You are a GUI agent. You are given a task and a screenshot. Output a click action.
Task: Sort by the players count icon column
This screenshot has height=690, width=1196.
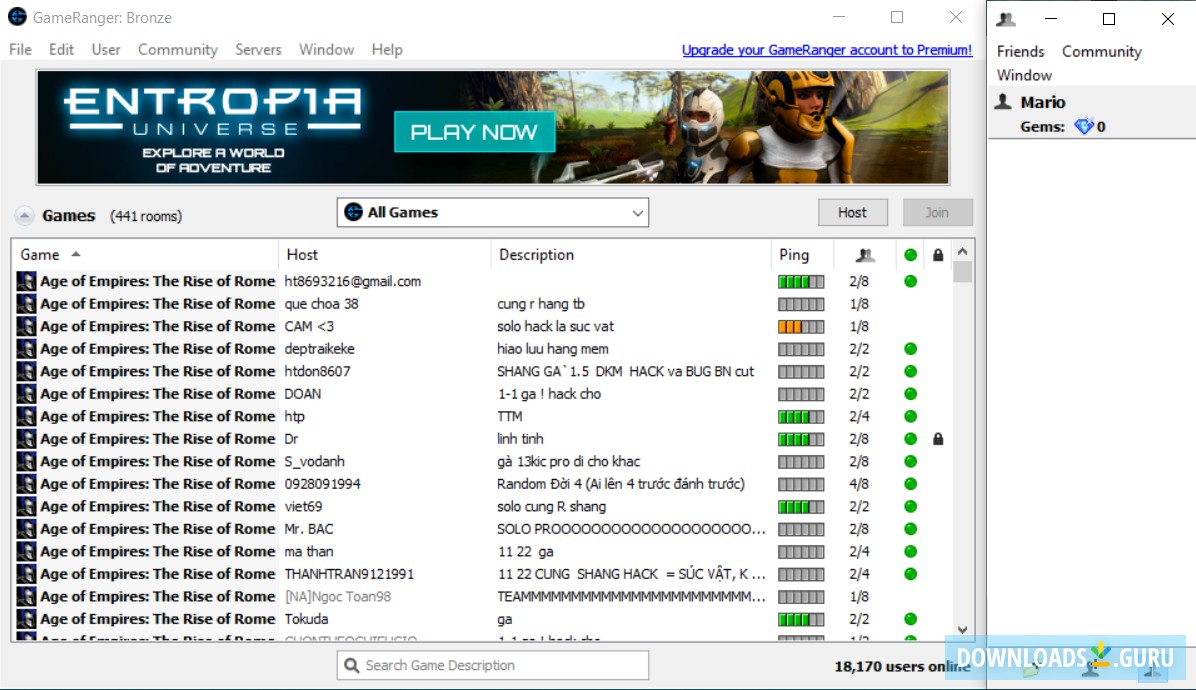tap(865, 255)
